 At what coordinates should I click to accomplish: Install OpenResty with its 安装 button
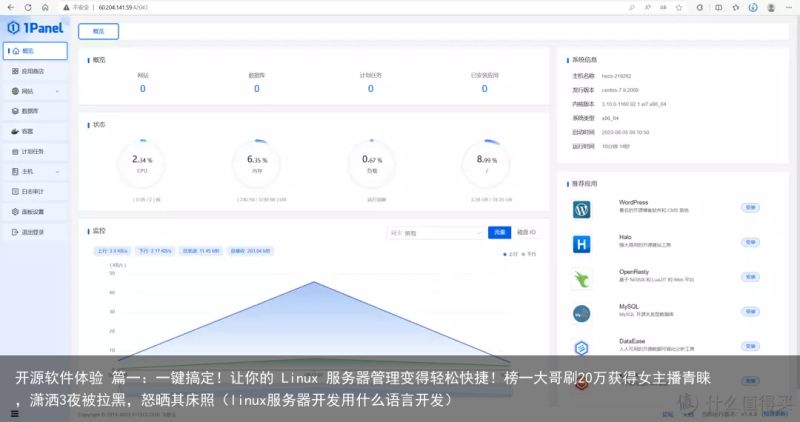click(750, 277)
